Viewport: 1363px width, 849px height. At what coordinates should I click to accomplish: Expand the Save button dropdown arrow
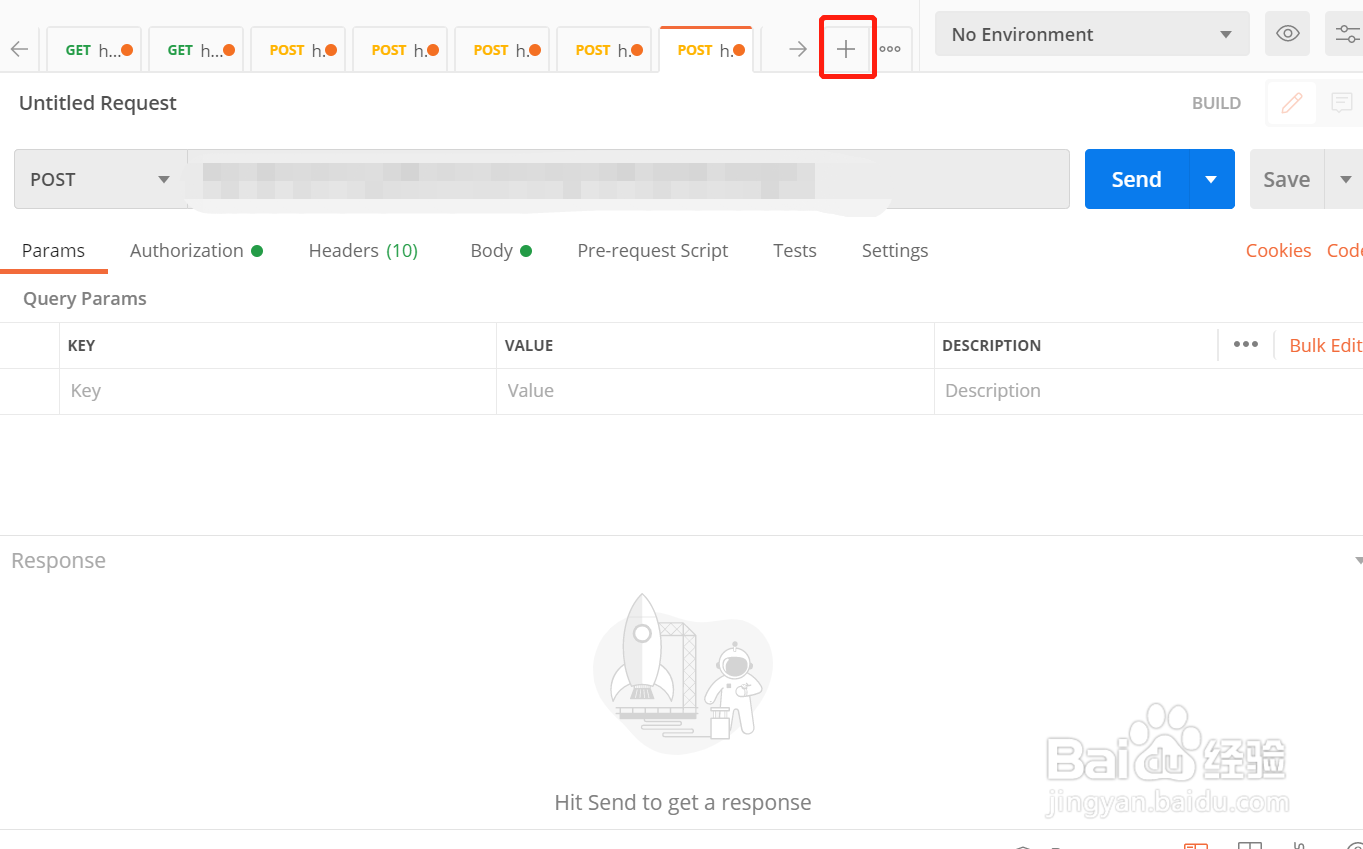(1344, 180)
